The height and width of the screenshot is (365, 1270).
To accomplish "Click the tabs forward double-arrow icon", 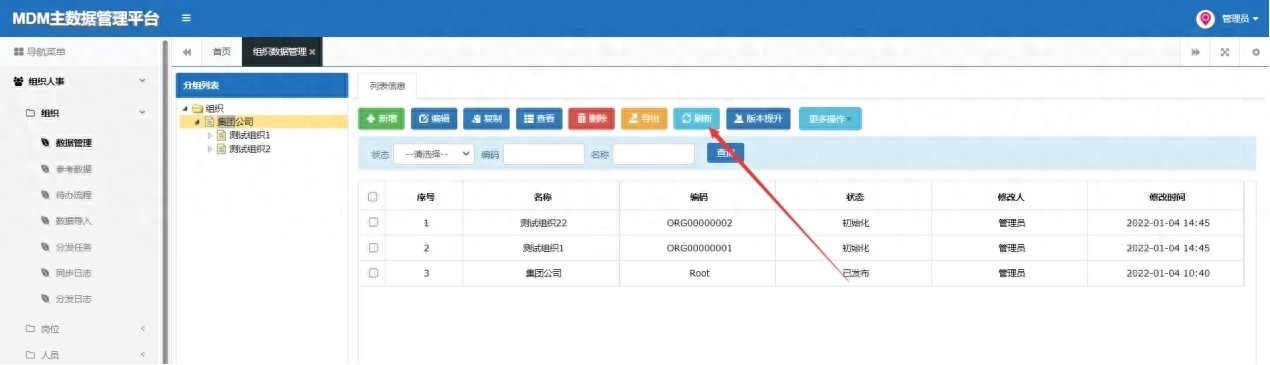I will click(1196, 52).
